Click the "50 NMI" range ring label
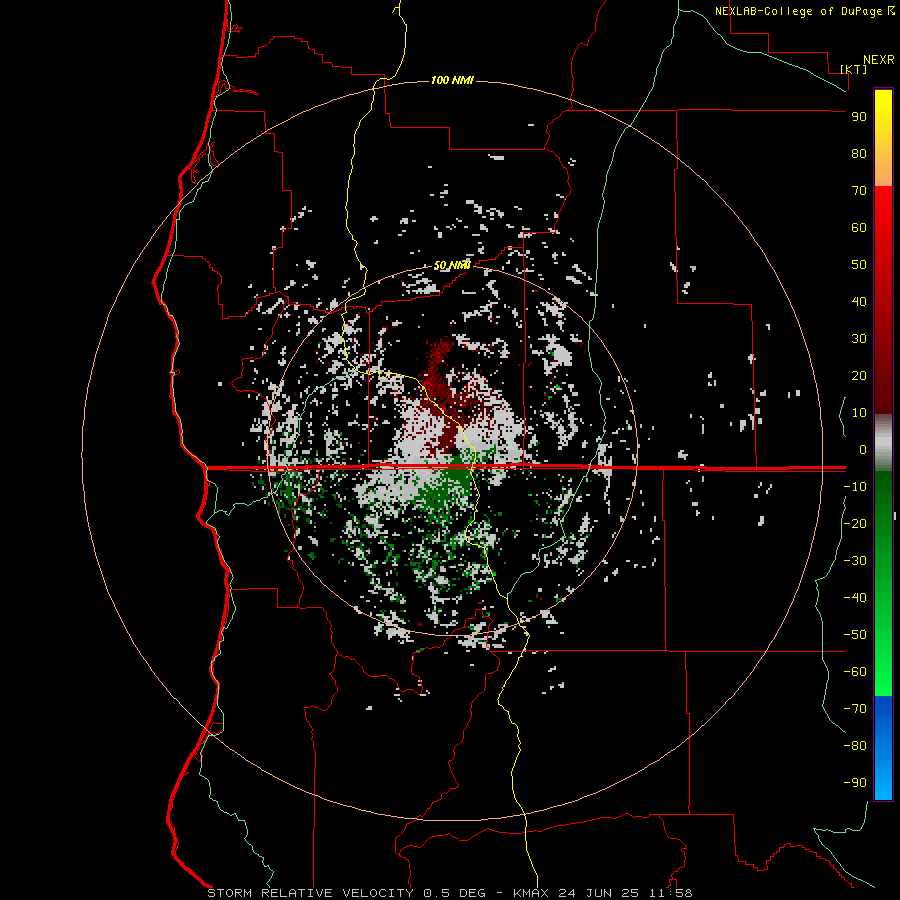 452,265
